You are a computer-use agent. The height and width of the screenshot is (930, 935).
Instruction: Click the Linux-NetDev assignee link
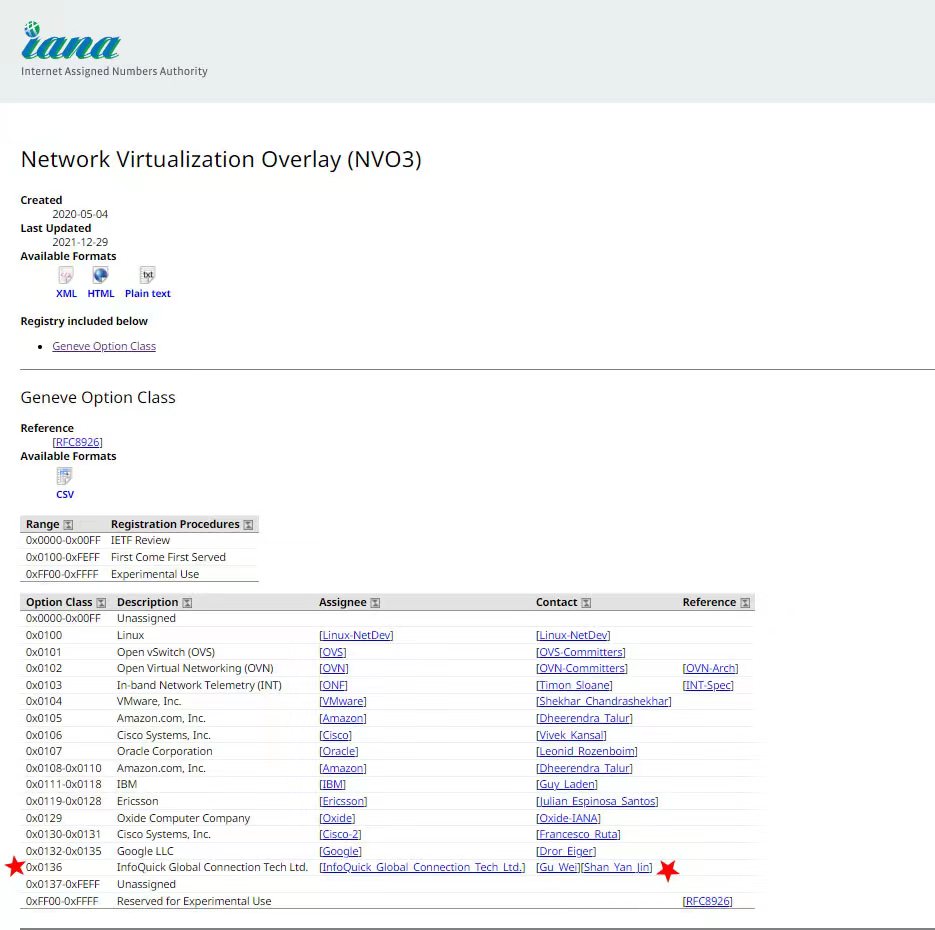(x=356, y=635)
